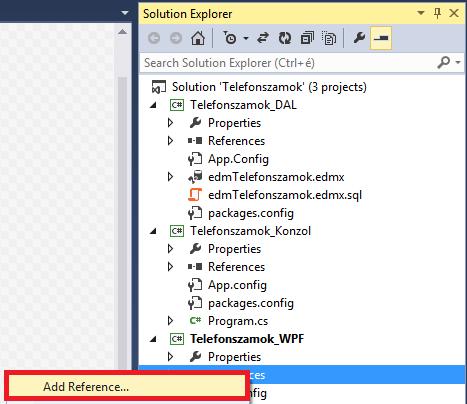This screenshot has height=404, width=467.
Task: Click the Collapse All icon
Action: tap(307, 38)
